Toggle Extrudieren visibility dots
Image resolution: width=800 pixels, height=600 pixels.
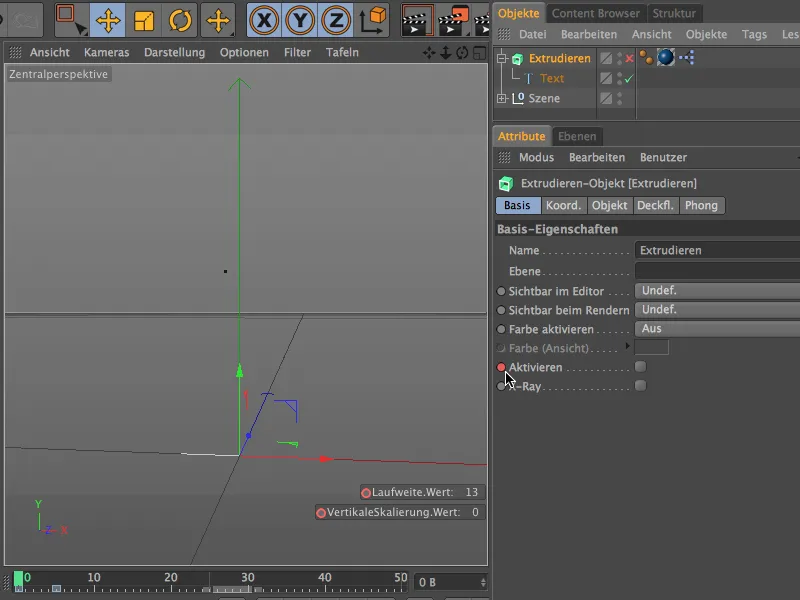point(619,59)
